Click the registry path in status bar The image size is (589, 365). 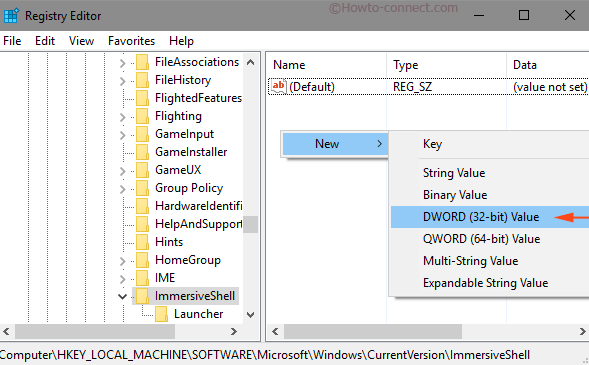[x=265, y=355]
